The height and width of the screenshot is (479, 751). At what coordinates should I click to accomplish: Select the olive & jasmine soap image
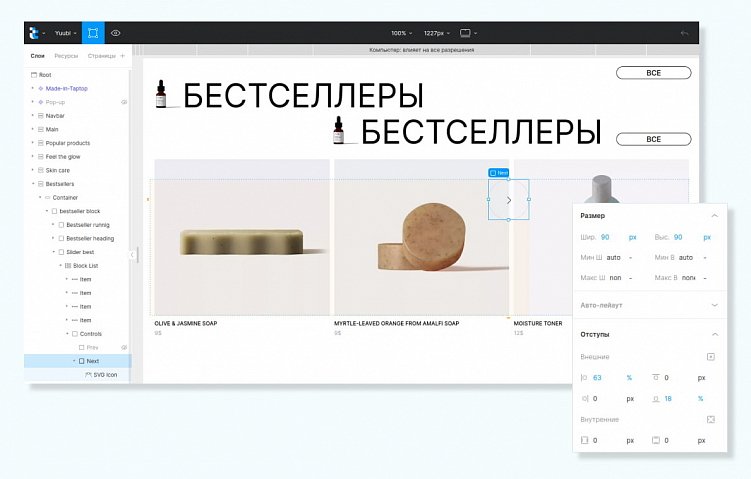coord(242,237)
